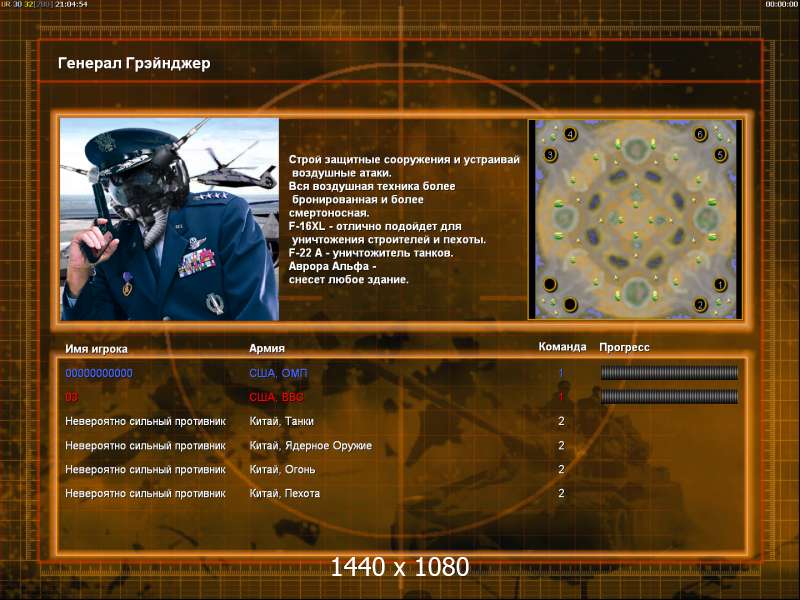
Task: Click start position marker 6 on the map
Action: (700, 134)
